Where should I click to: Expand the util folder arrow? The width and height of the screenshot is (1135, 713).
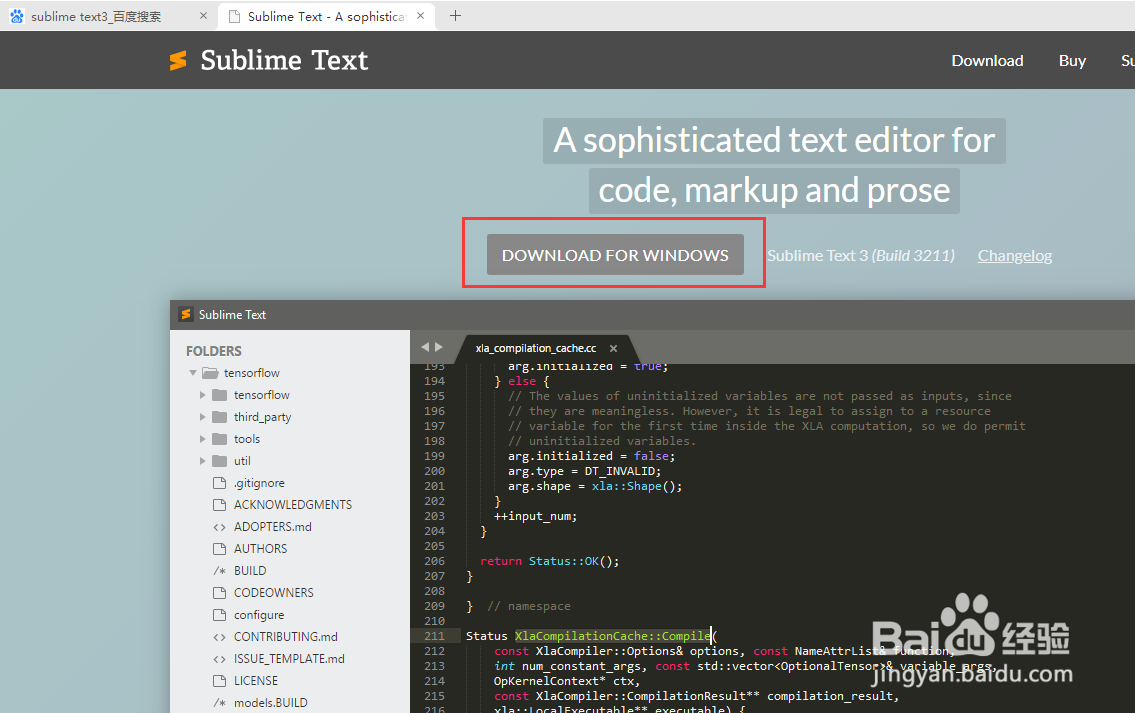click(x=203, y=460)
